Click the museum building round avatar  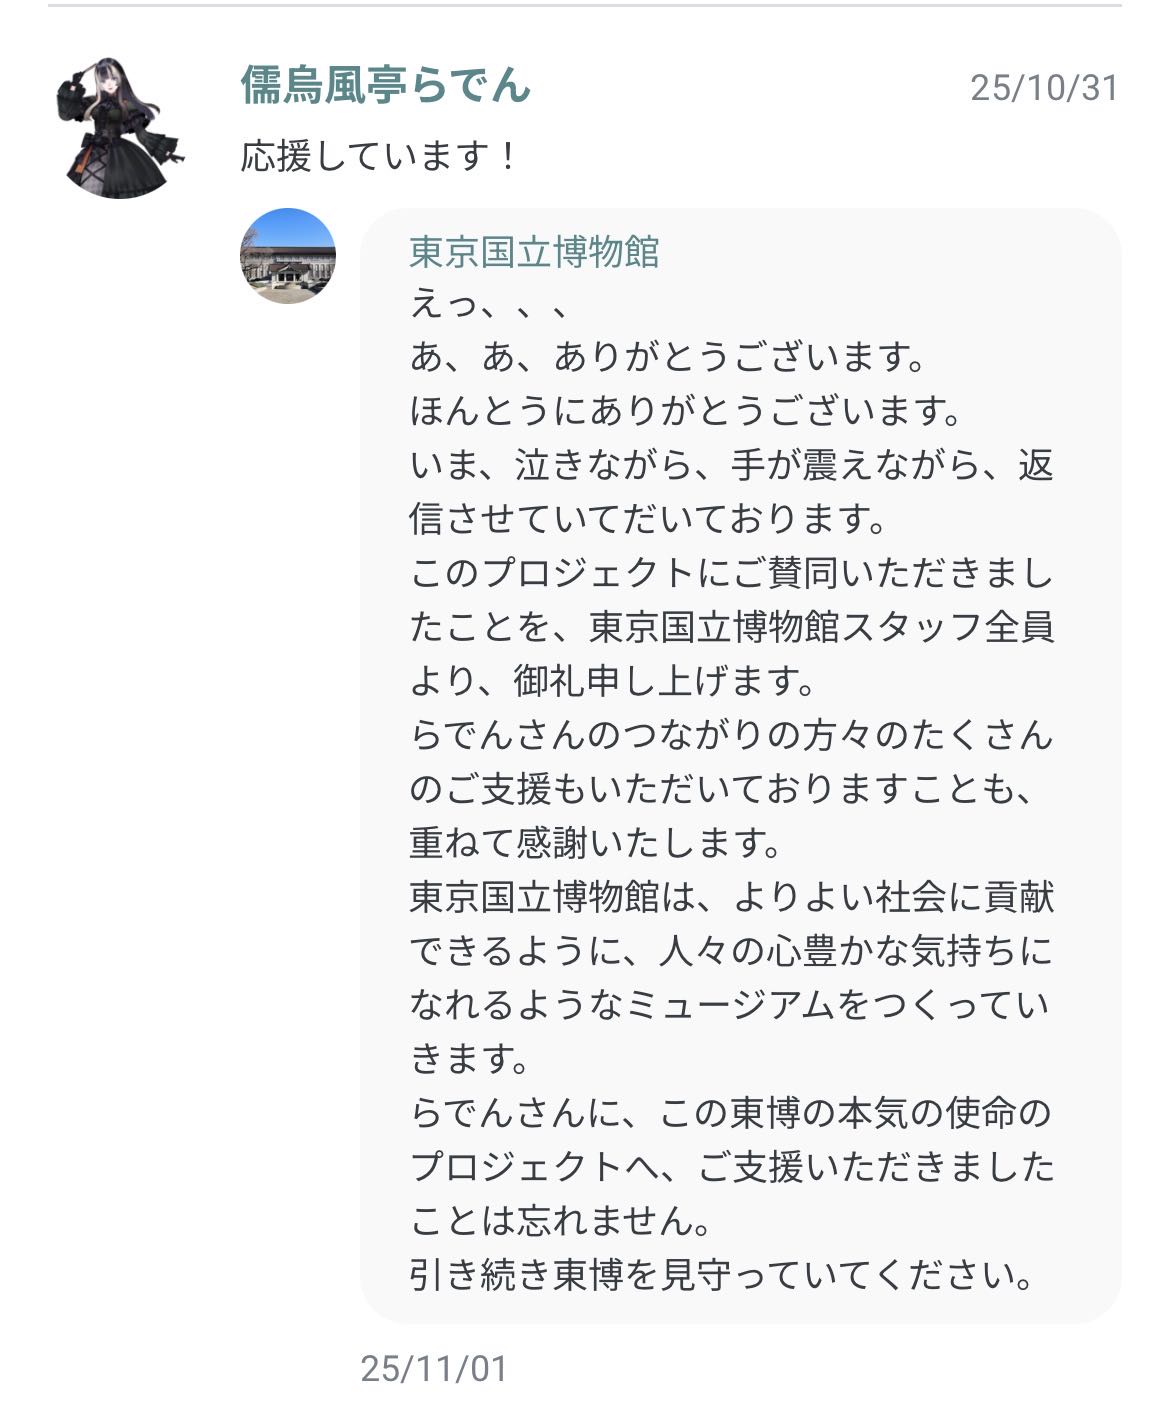point(288,256)
